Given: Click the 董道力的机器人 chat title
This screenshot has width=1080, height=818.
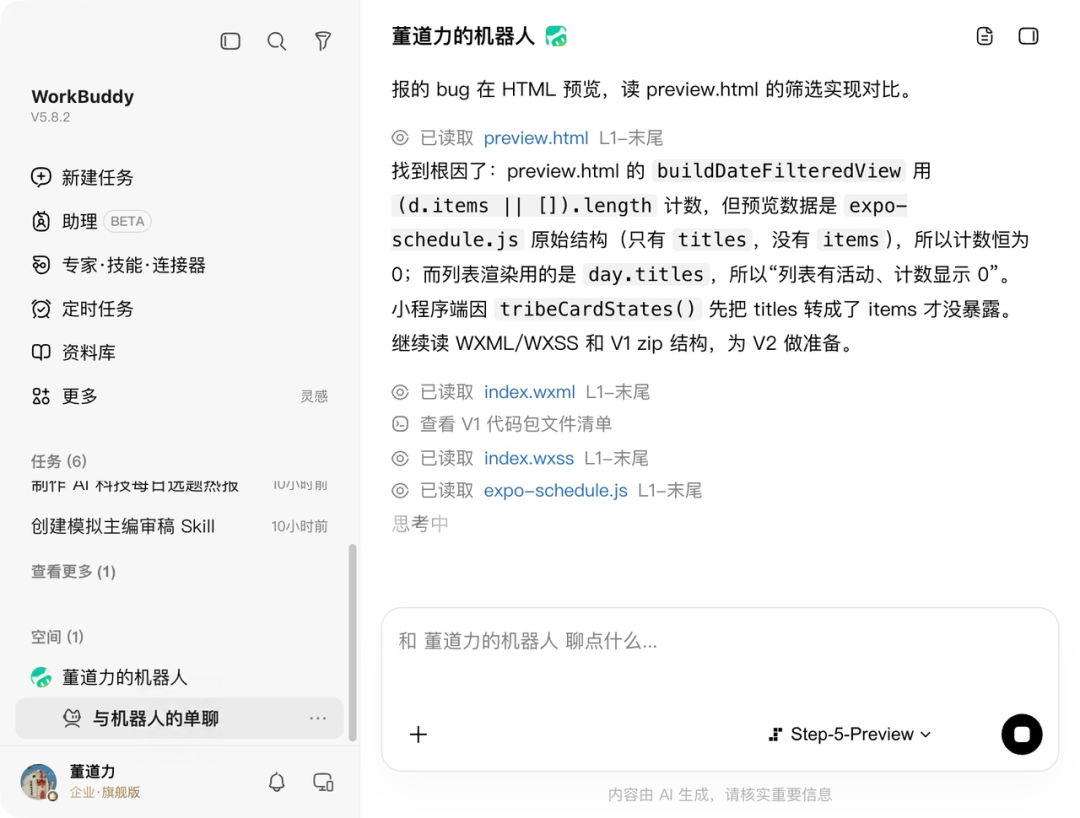Looking at the screenshot, I should pyautogui.click(x=463, y=36).
